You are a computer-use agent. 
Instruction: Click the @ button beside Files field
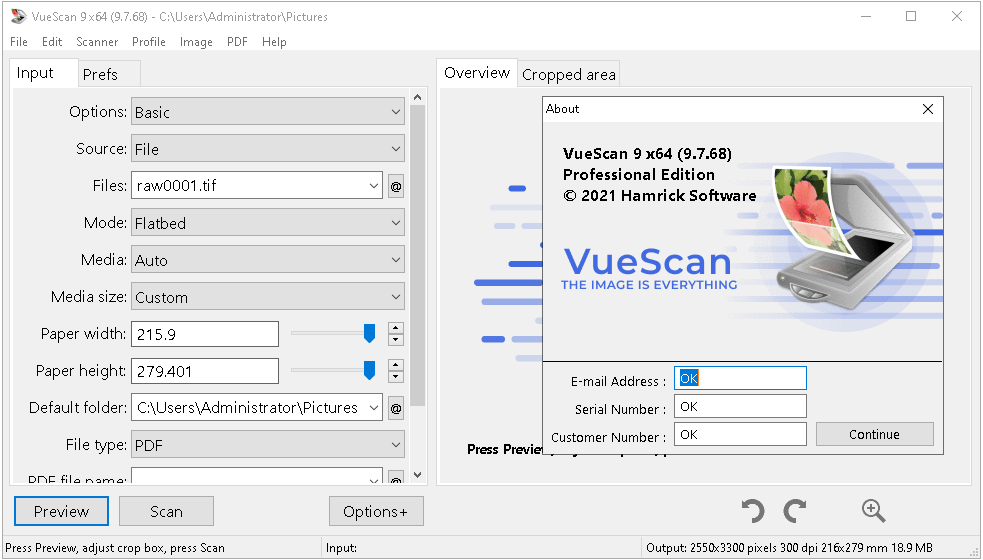point(396,186)
